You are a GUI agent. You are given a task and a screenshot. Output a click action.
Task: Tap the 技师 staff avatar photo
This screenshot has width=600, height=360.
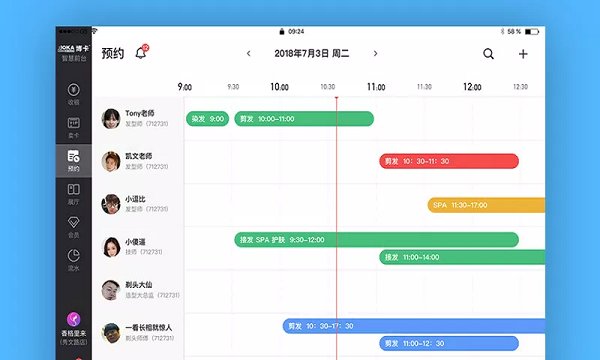click(111, 247)
